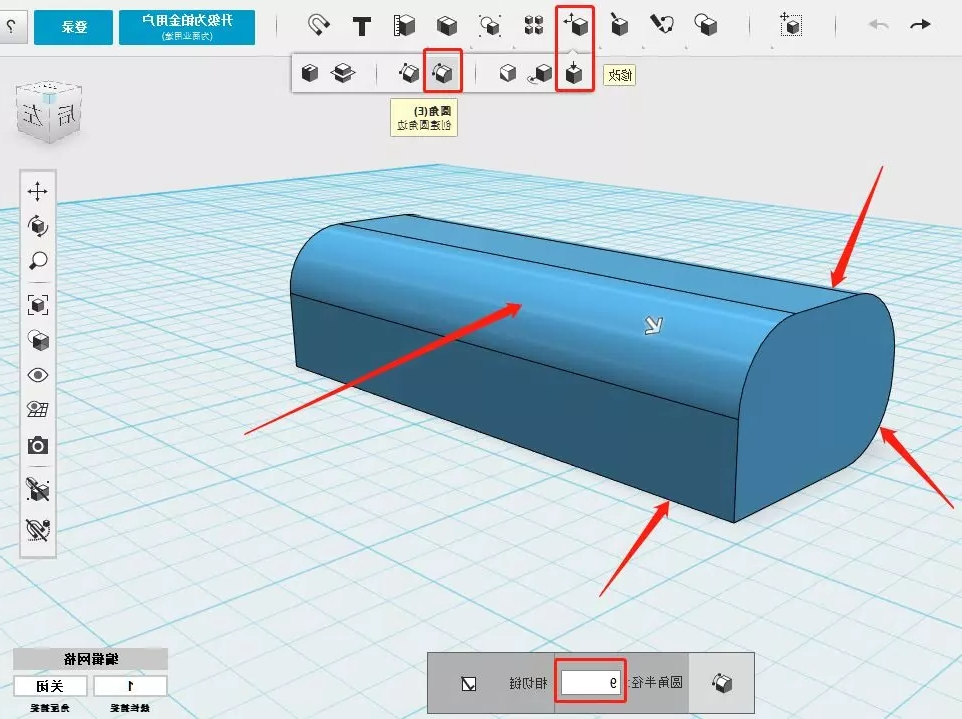The width and height of the screenshot is (962, 719).
Task: Click the 左 face of view cube
Action: tap(33, 115)
